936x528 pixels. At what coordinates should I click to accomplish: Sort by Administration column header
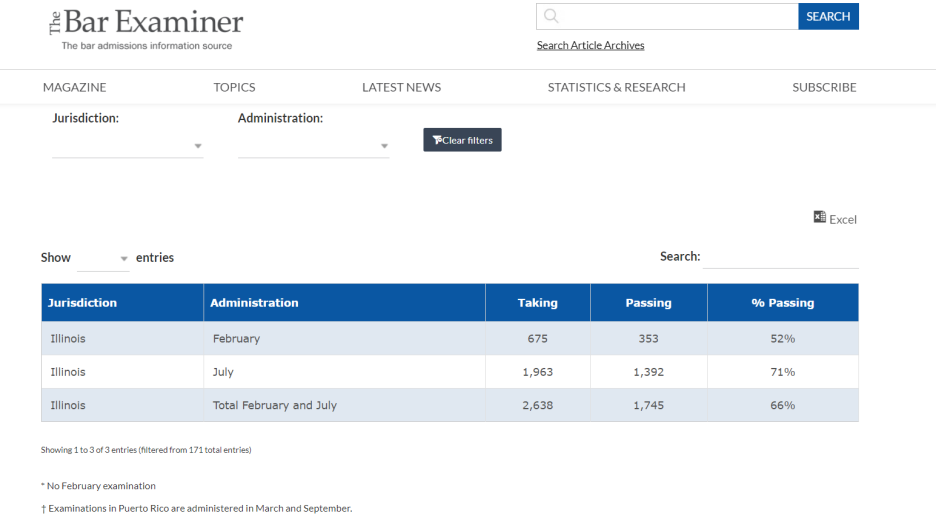(344, 302)
